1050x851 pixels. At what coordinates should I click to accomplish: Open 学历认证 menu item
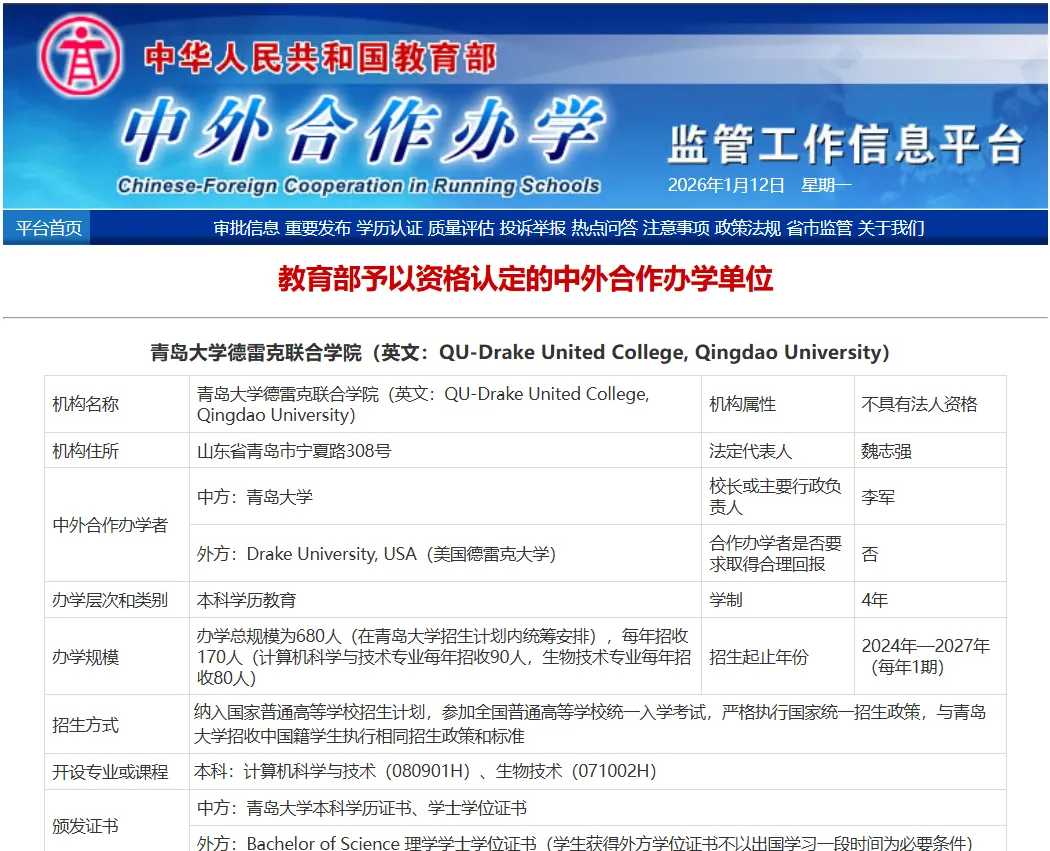pos(390,228)
